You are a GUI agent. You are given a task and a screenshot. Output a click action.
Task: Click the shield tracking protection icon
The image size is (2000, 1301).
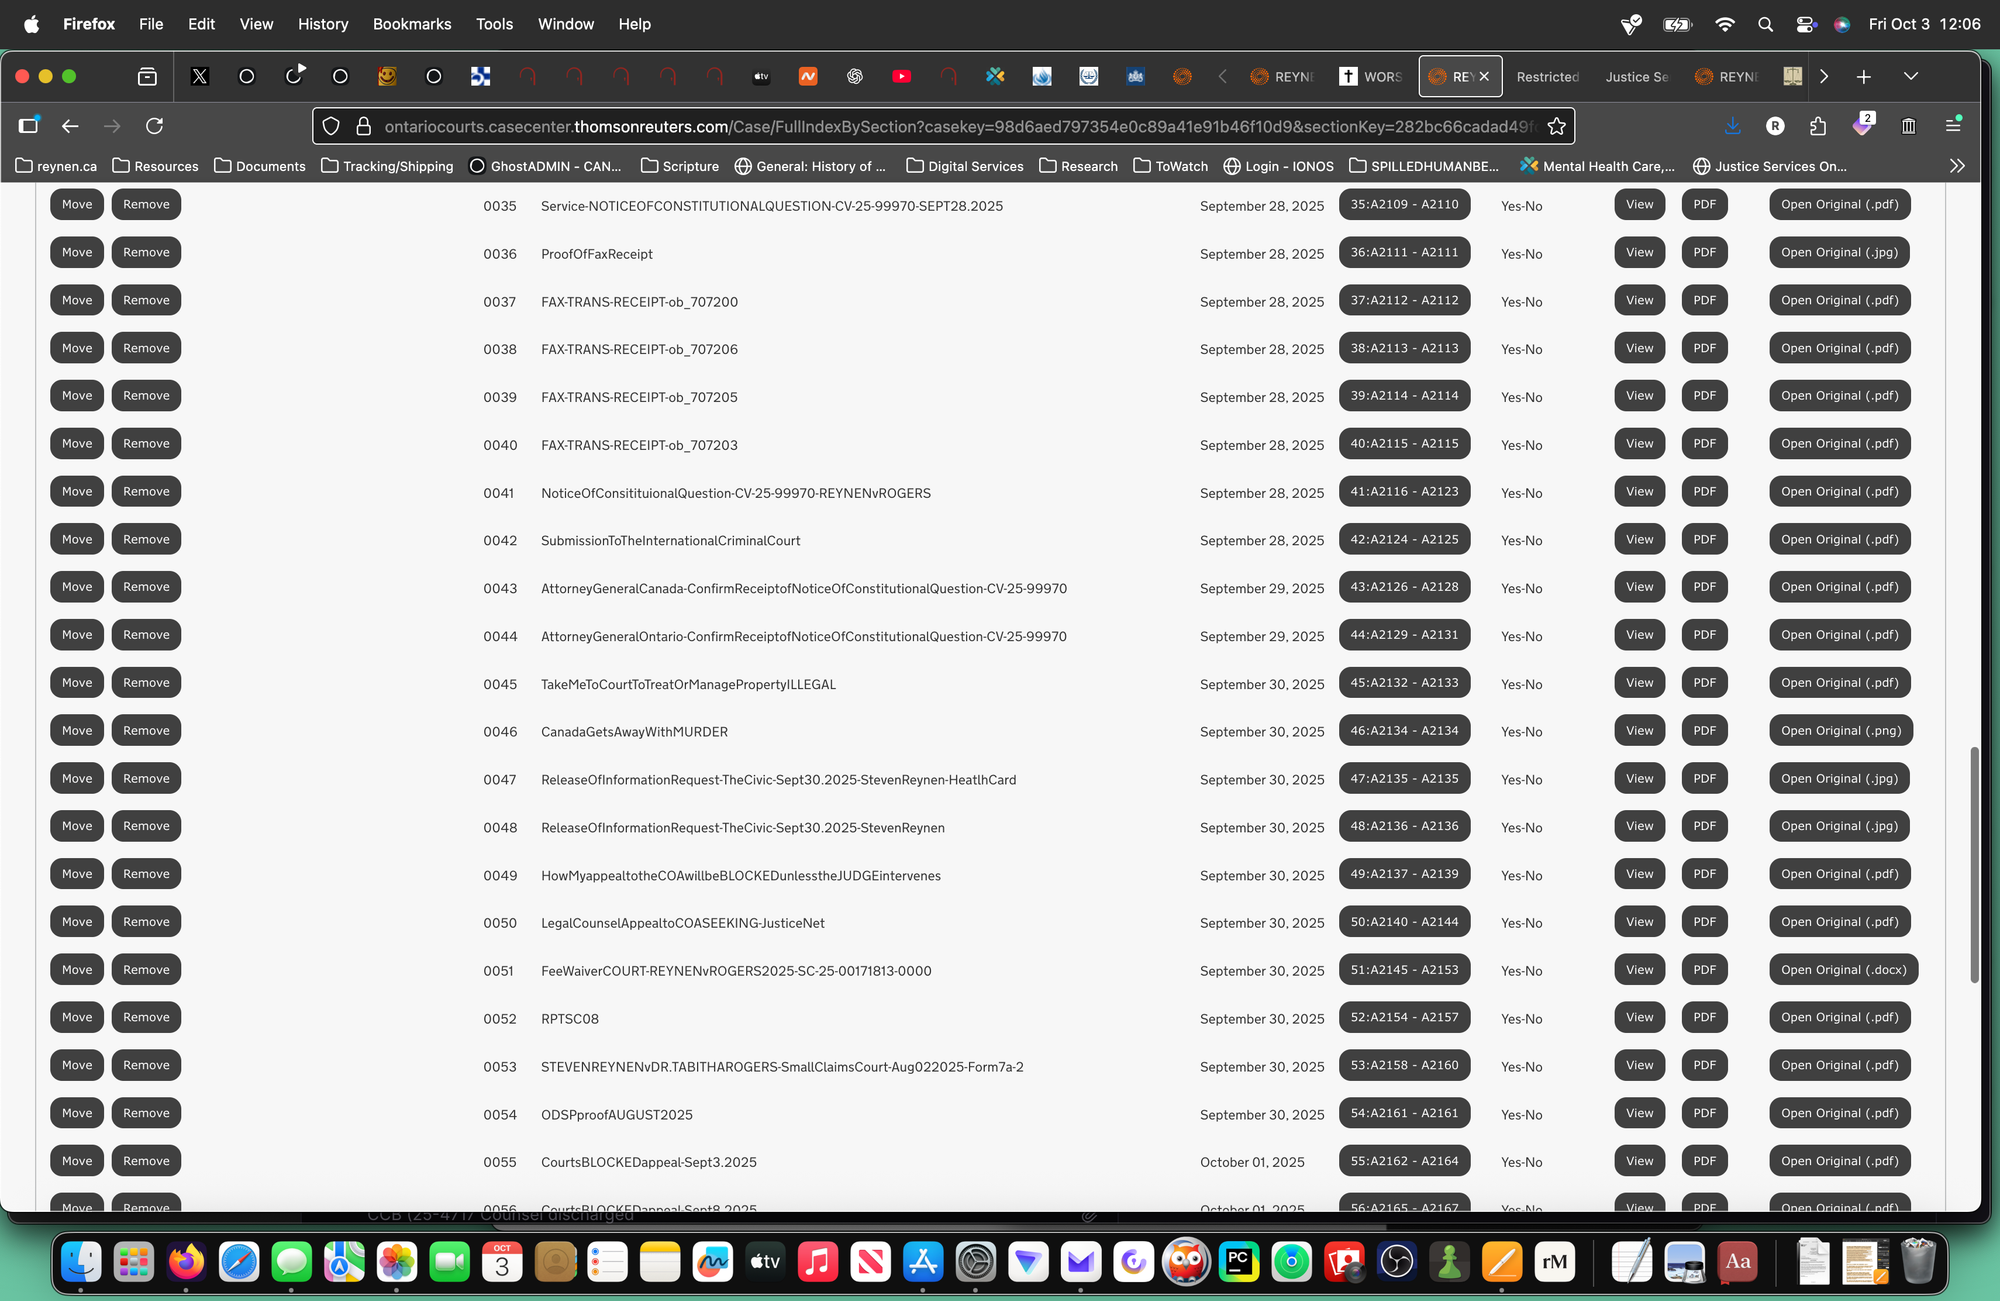(332, 126)
